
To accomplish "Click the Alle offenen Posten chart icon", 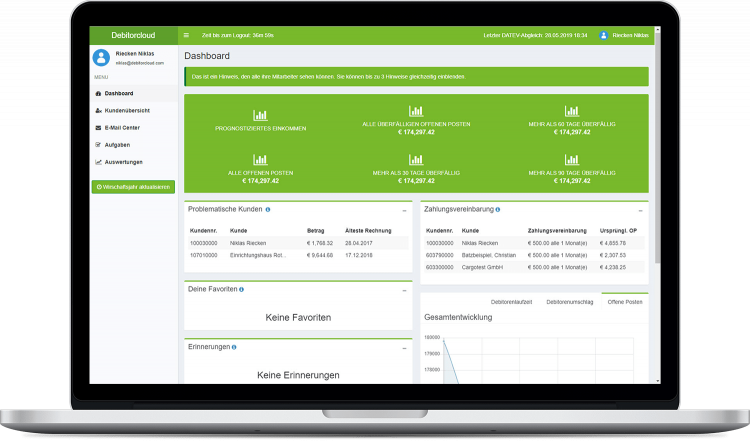I will 260,159.
